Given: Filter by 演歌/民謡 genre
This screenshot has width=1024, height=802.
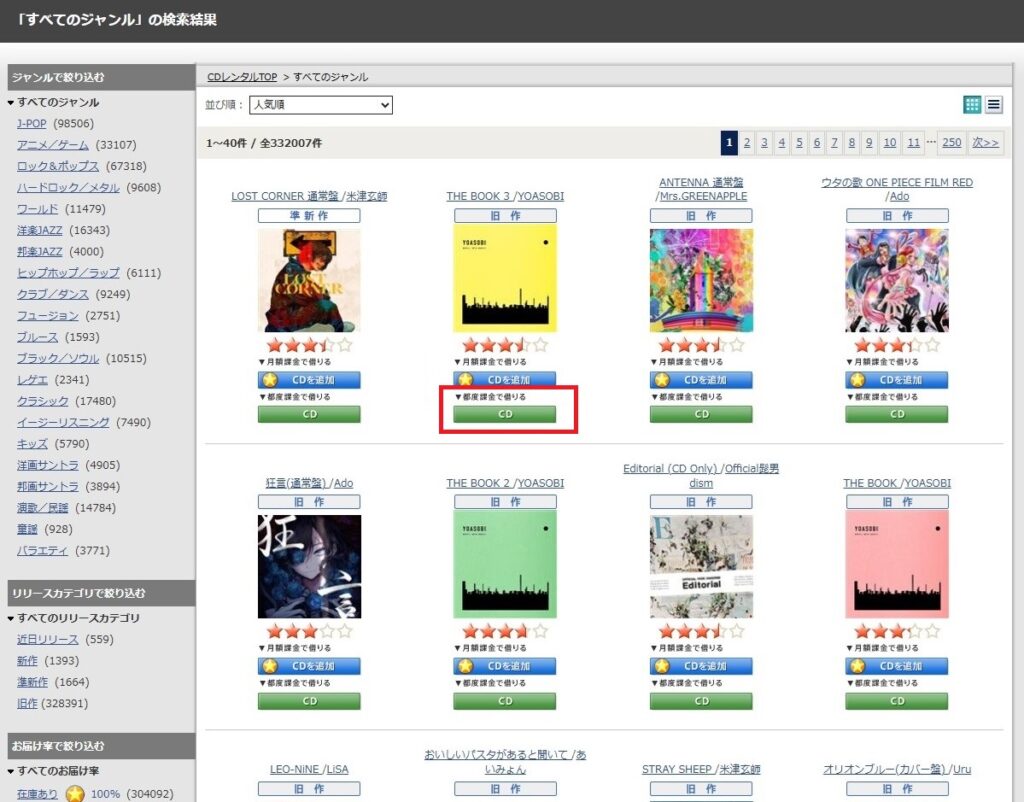Looking at the screenshot, I should [42, 507].
